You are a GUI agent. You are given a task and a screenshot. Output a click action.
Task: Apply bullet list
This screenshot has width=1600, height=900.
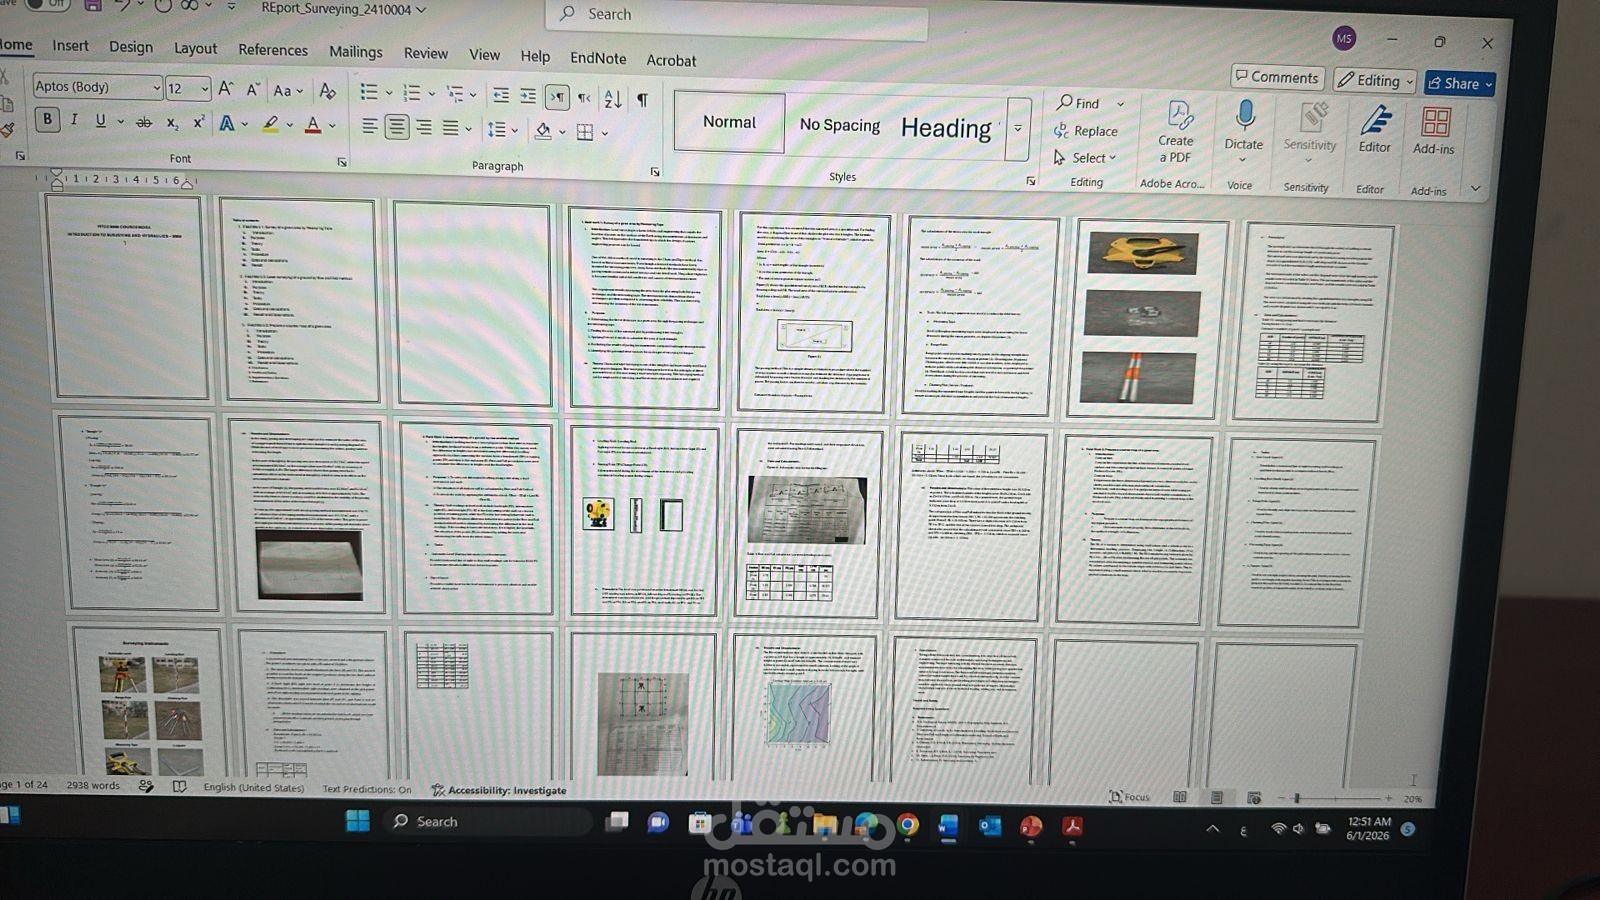point(369,92)
